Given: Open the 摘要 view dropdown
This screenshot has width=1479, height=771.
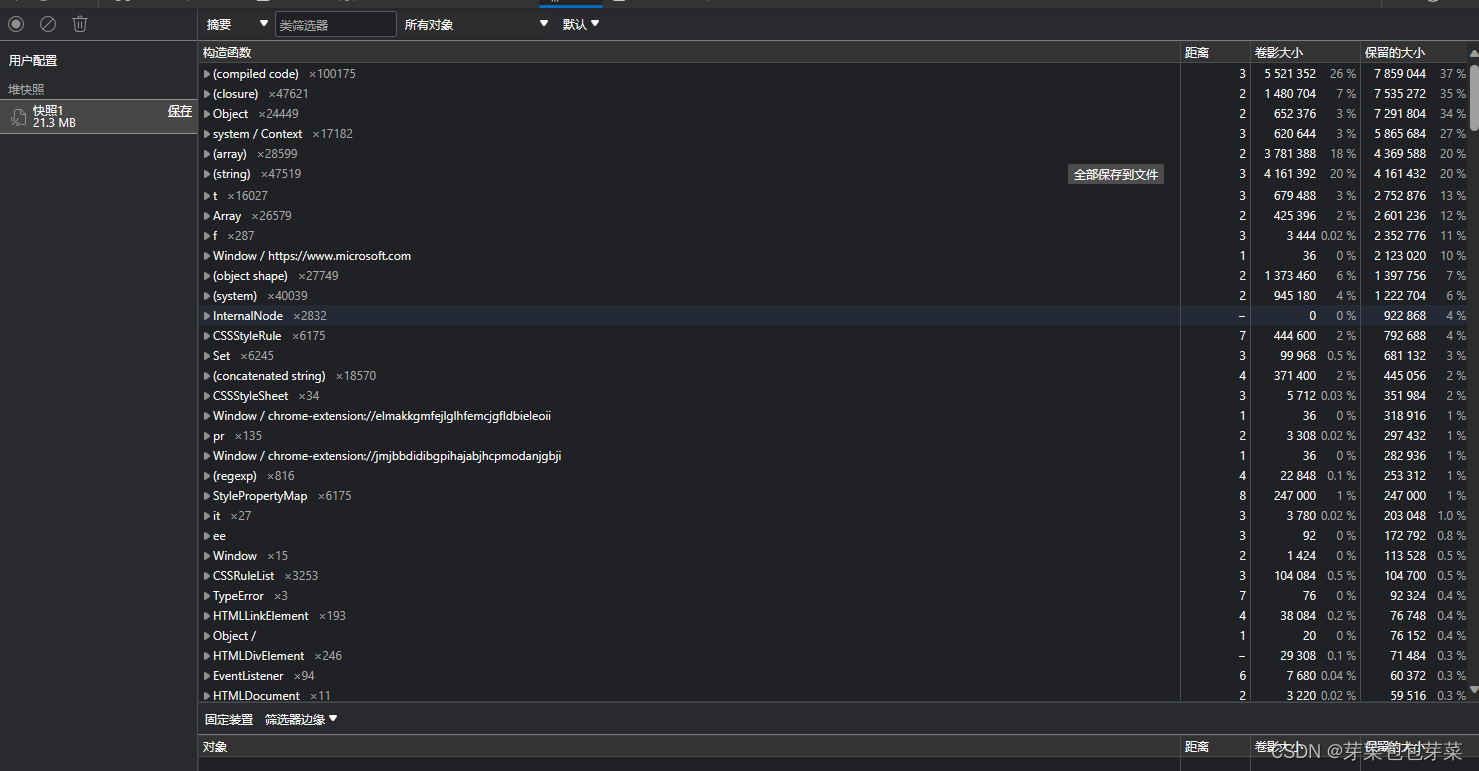Looking at the screenshot, I should coord(237,24).
